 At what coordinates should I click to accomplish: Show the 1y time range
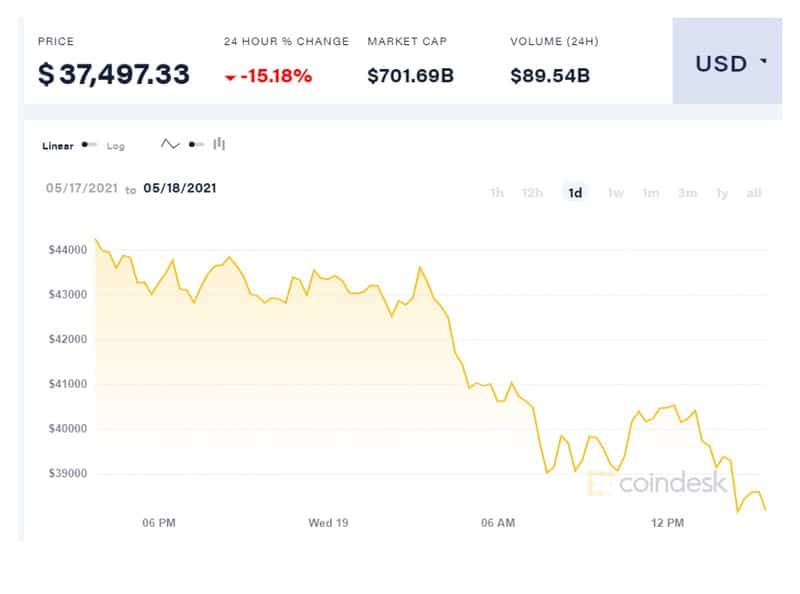(722, 193)
